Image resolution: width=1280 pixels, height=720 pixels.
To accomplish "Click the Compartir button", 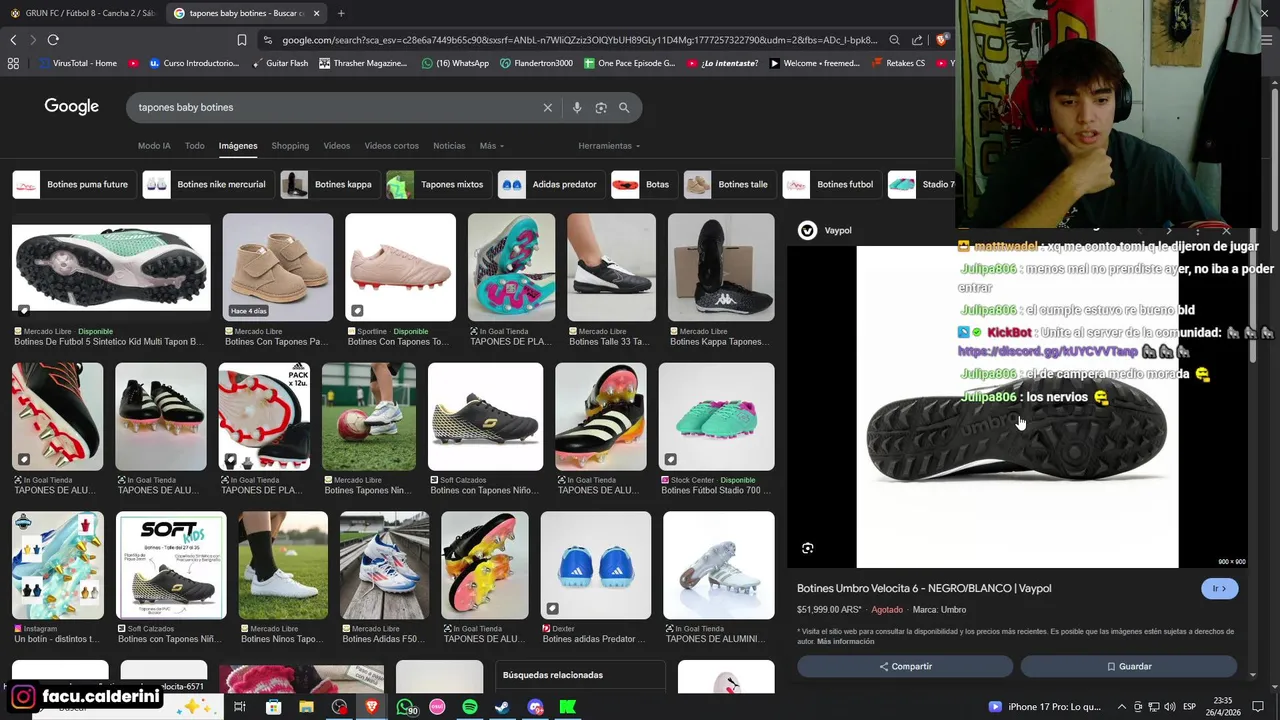I will tap(905, 666).
